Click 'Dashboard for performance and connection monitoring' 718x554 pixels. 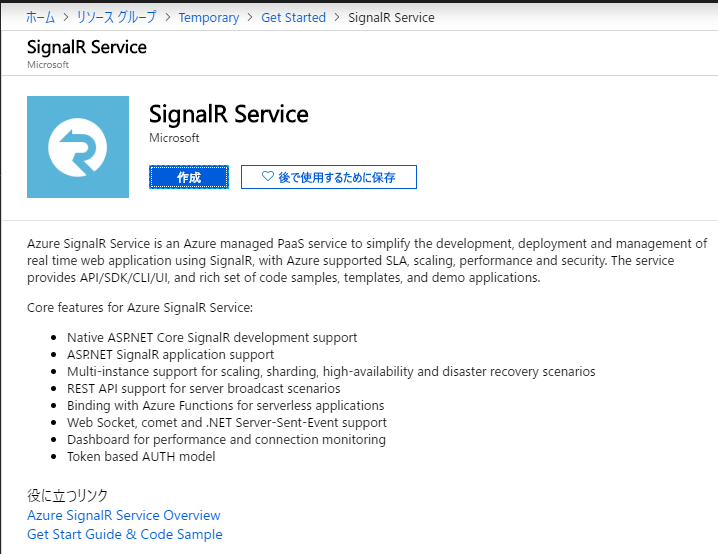click(x=226, y=440)
